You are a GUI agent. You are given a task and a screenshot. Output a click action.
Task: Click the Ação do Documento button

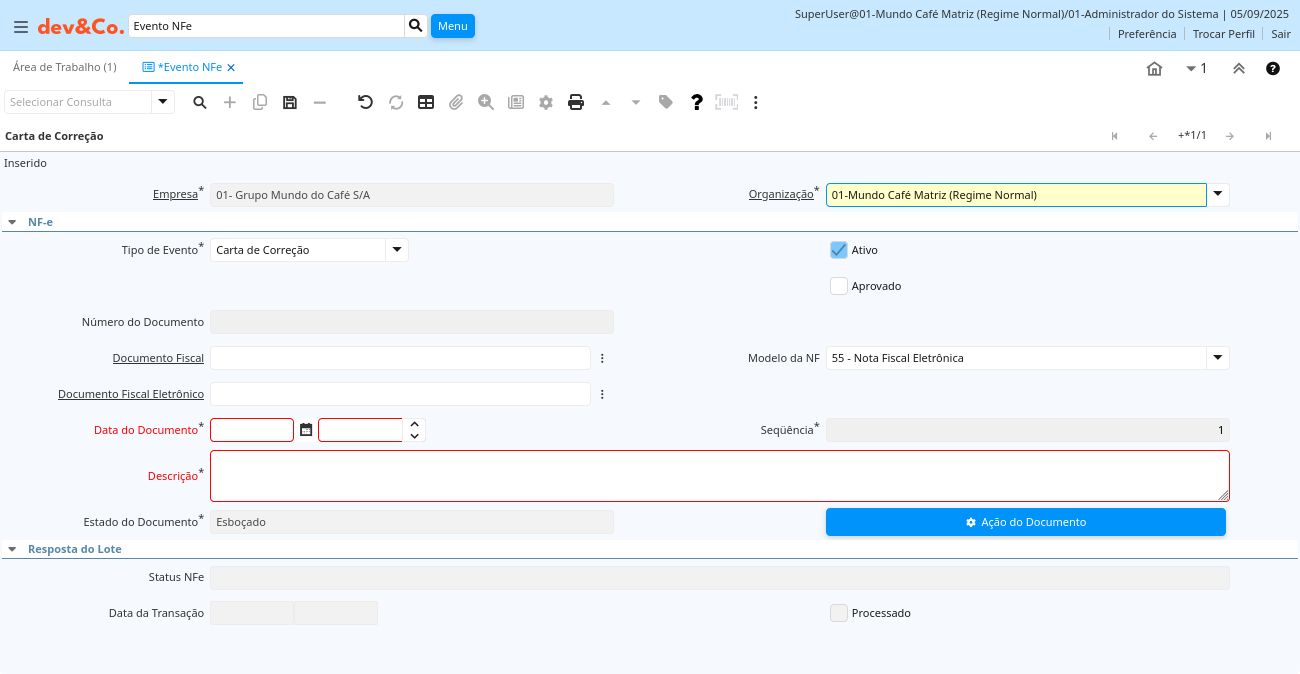point(1025,522)
